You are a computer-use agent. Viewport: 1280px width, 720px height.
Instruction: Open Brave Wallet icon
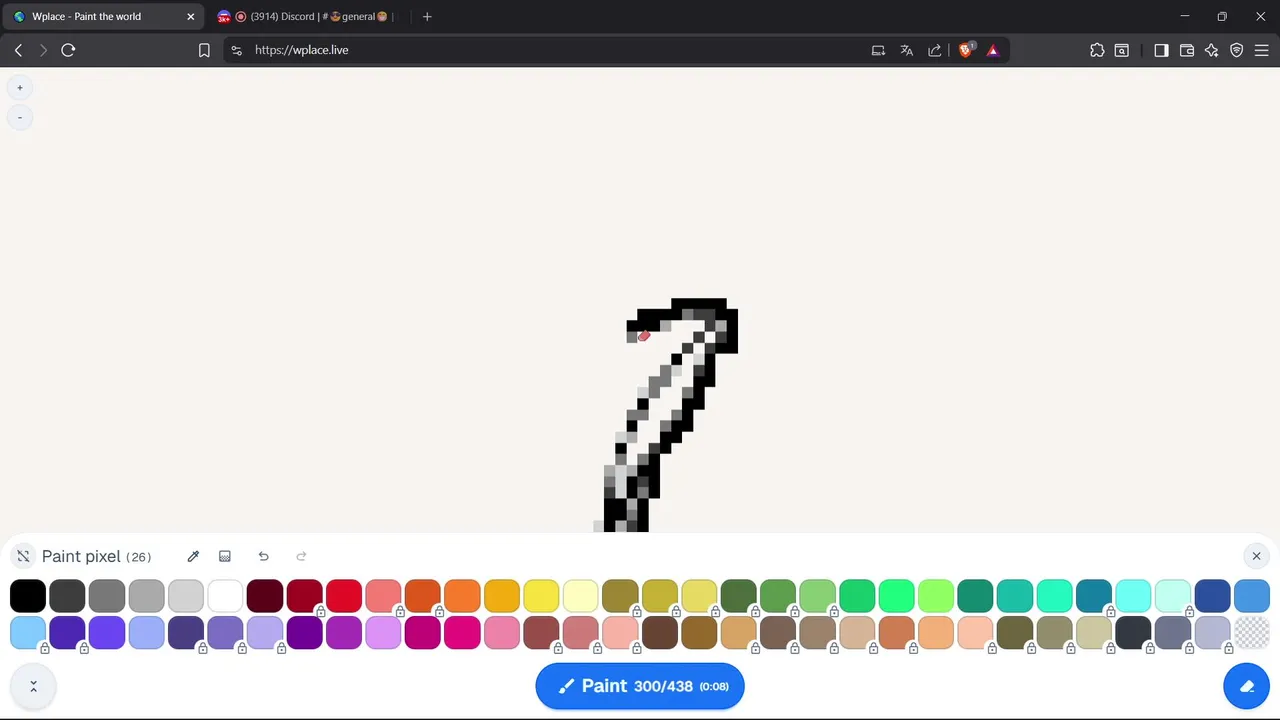pos(1187,50)
